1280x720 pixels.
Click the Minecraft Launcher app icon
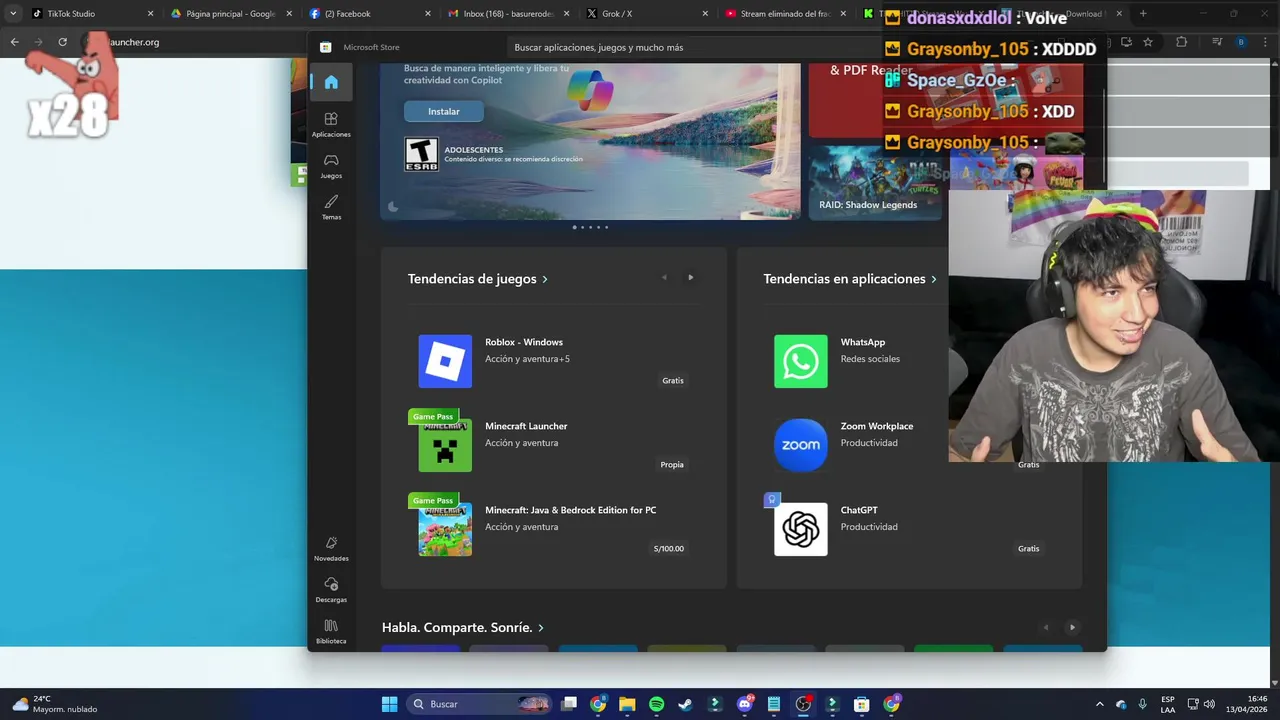445,445
